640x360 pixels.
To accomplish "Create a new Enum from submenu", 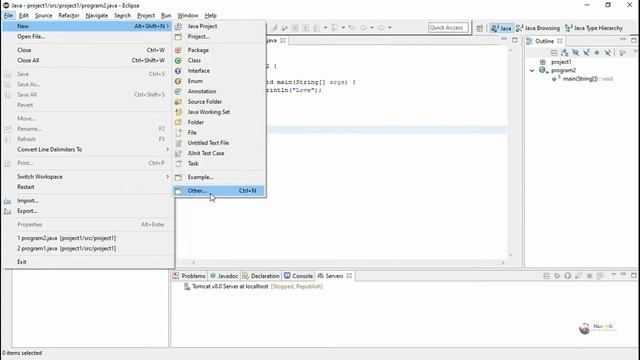I will click(219, 81).
